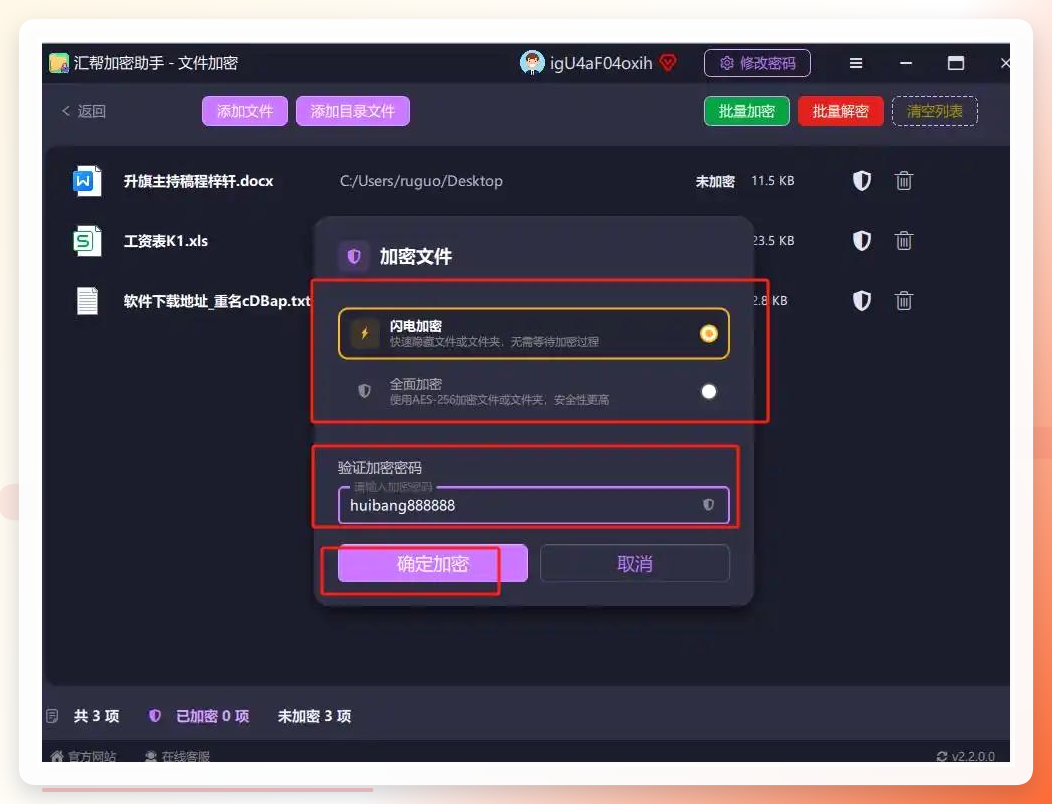Image resolution: width=1052 pixels, height=804 pixels.
Task: Click the refresh icon next to v2.2.0.0
Action: pyautogui.click(x=942, y=756)
